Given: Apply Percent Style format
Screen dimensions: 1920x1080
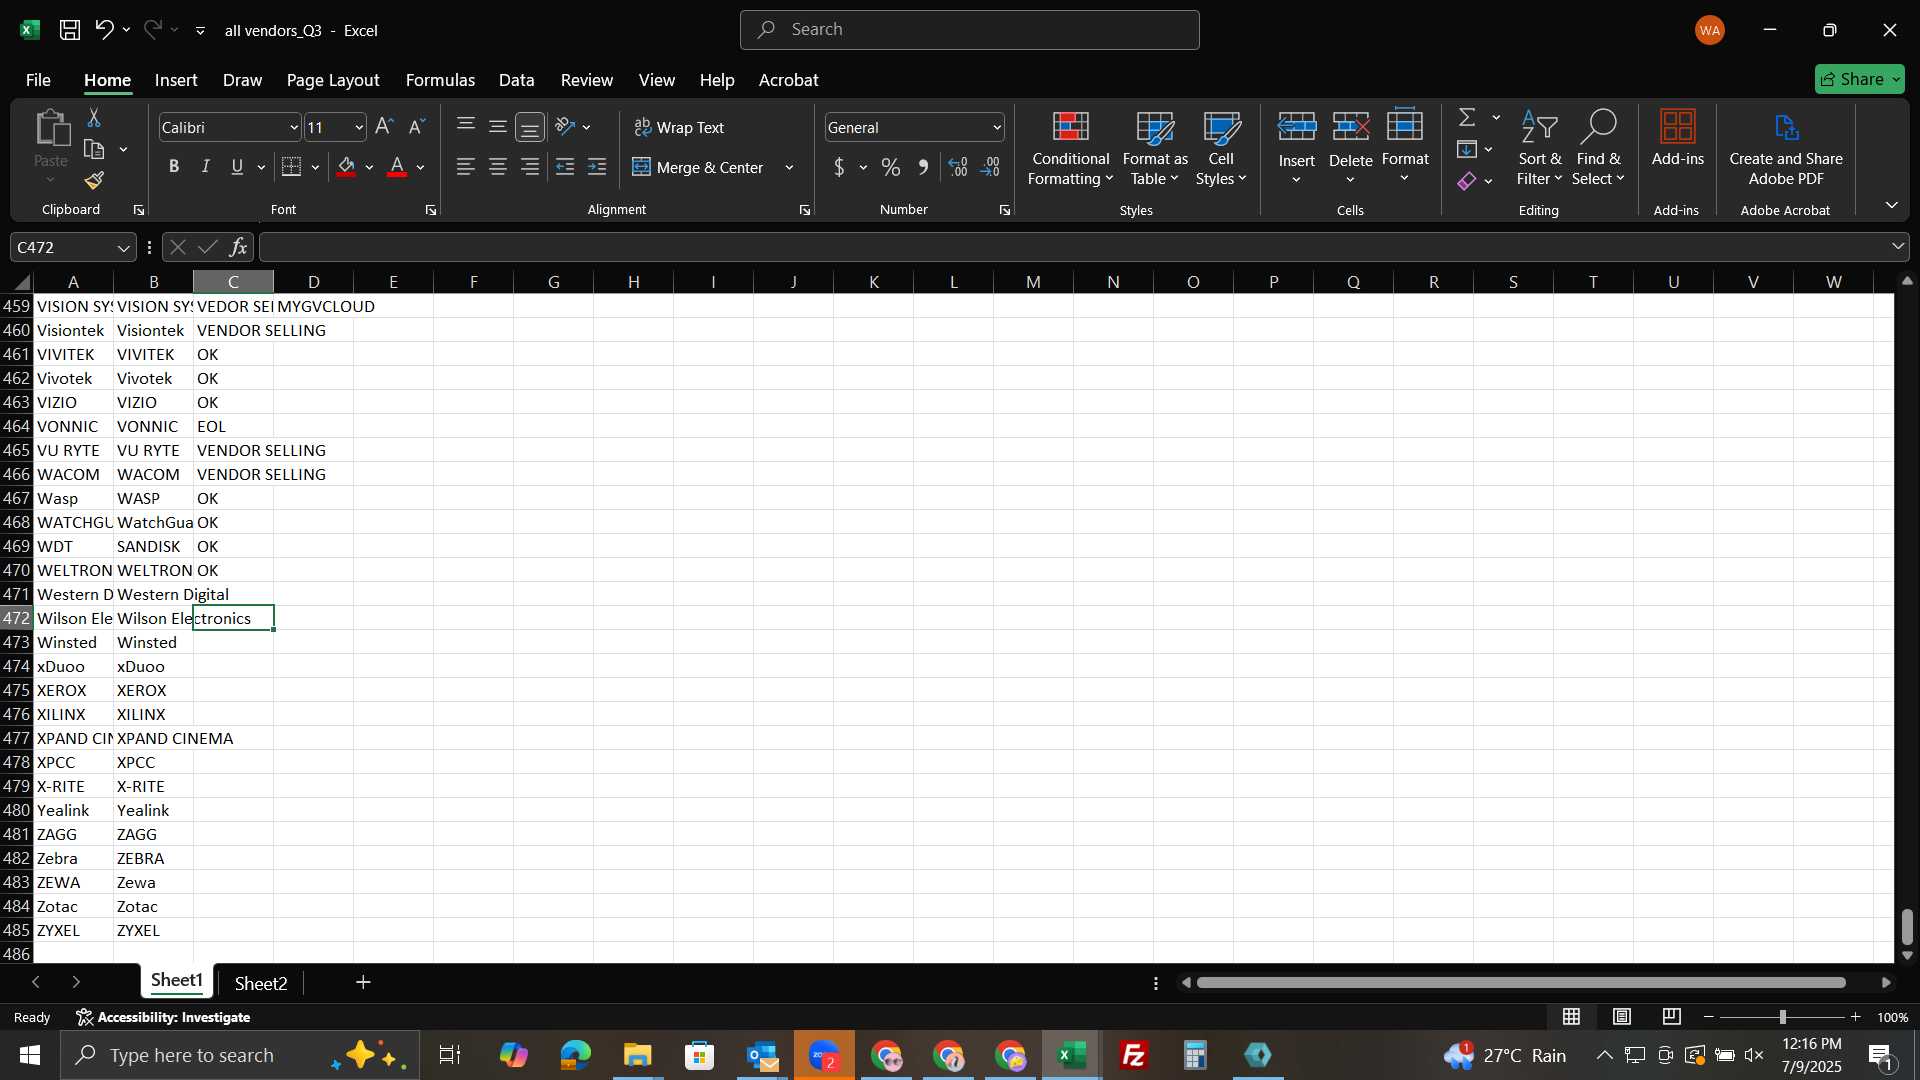Looking at the screenshot, I should [x=891, y=167].
